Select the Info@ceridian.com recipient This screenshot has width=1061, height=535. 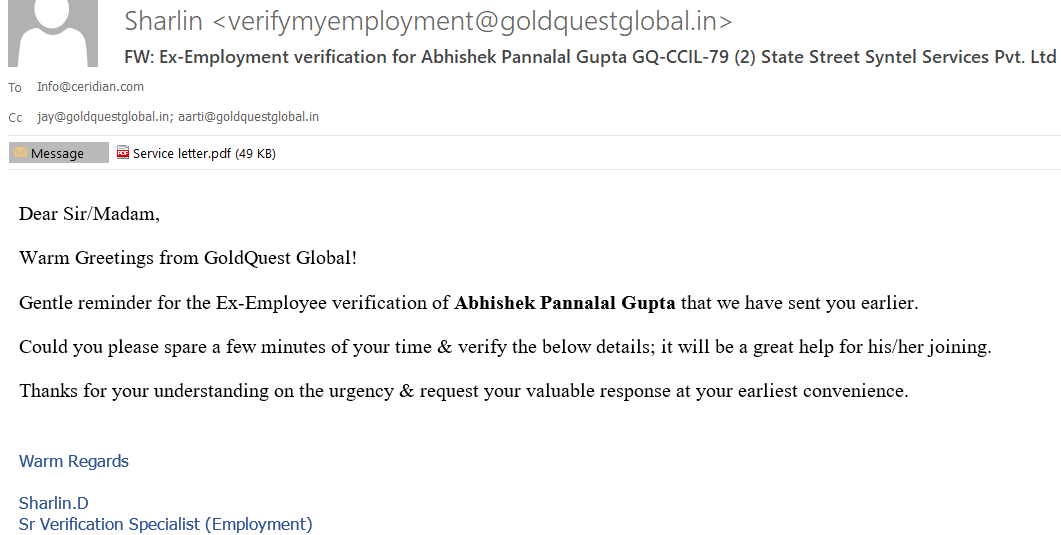click(90, 87)
